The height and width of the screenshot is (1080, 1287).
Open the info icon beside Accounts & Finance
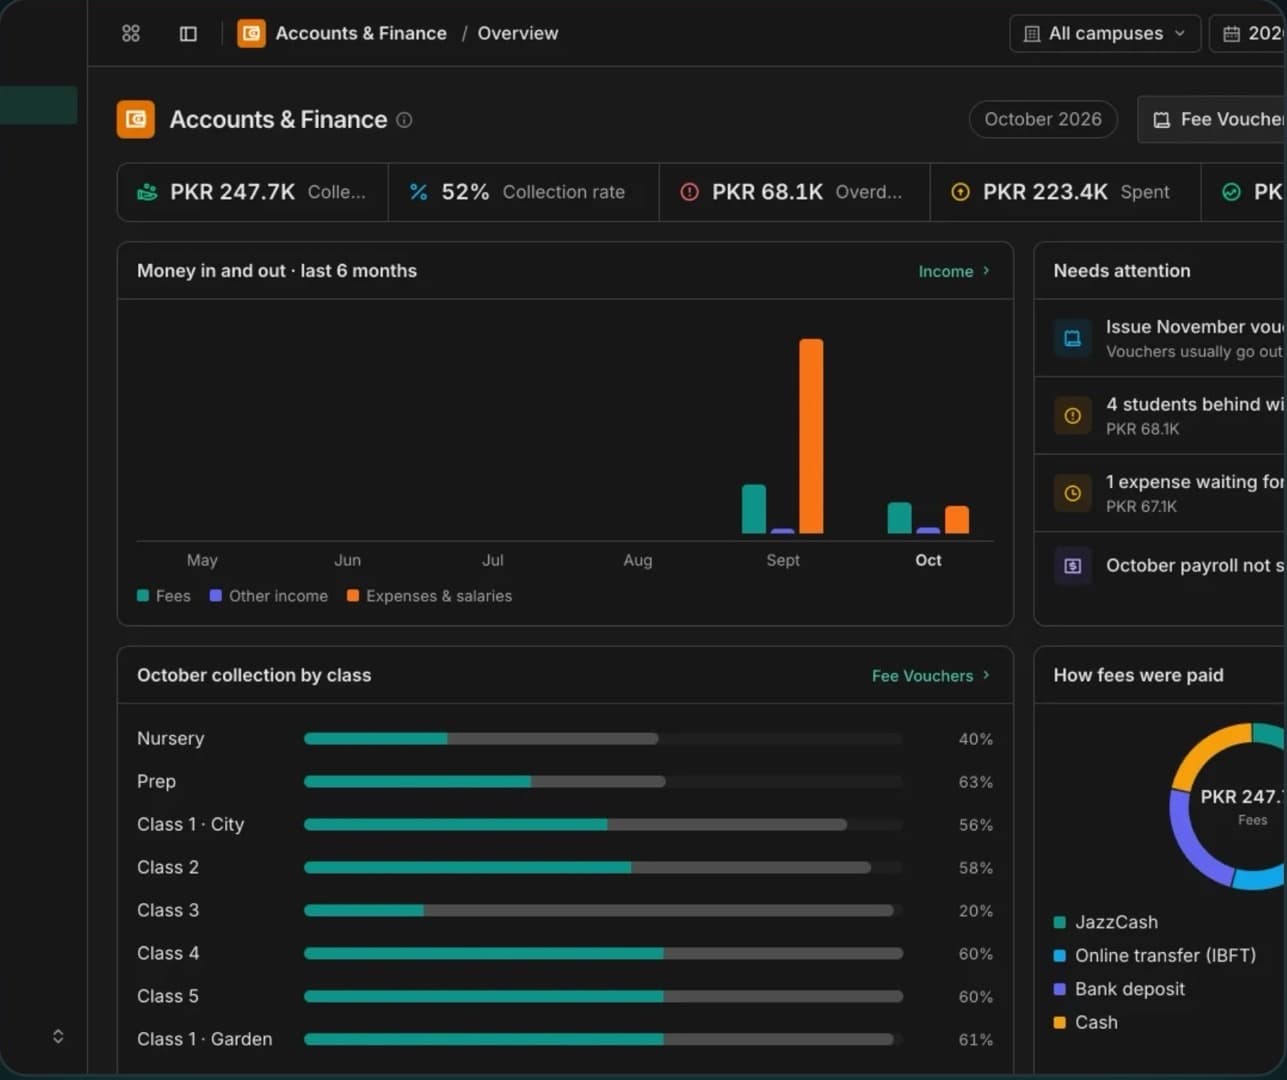click(404, 120)
